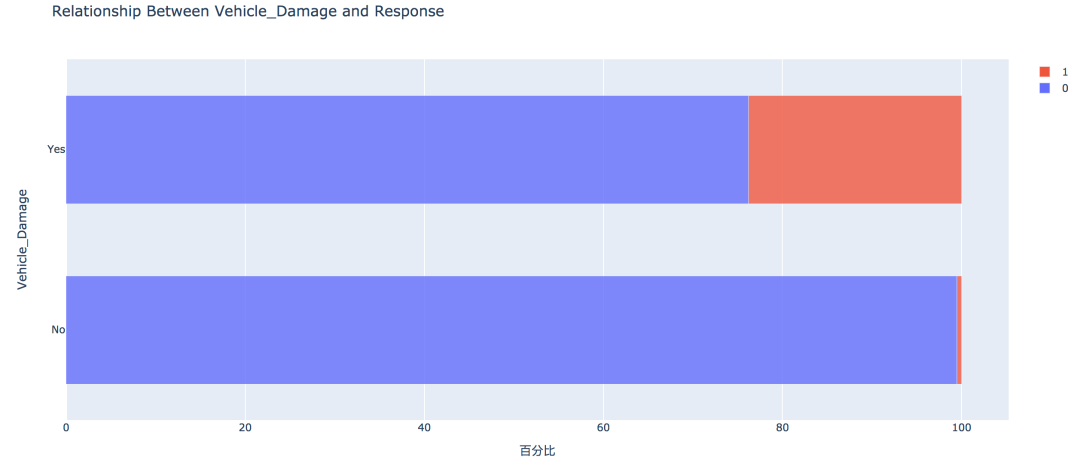Click the thin red segment of No bar
The width and height of the screenshot is (1080, 463).
pos(959,329)
